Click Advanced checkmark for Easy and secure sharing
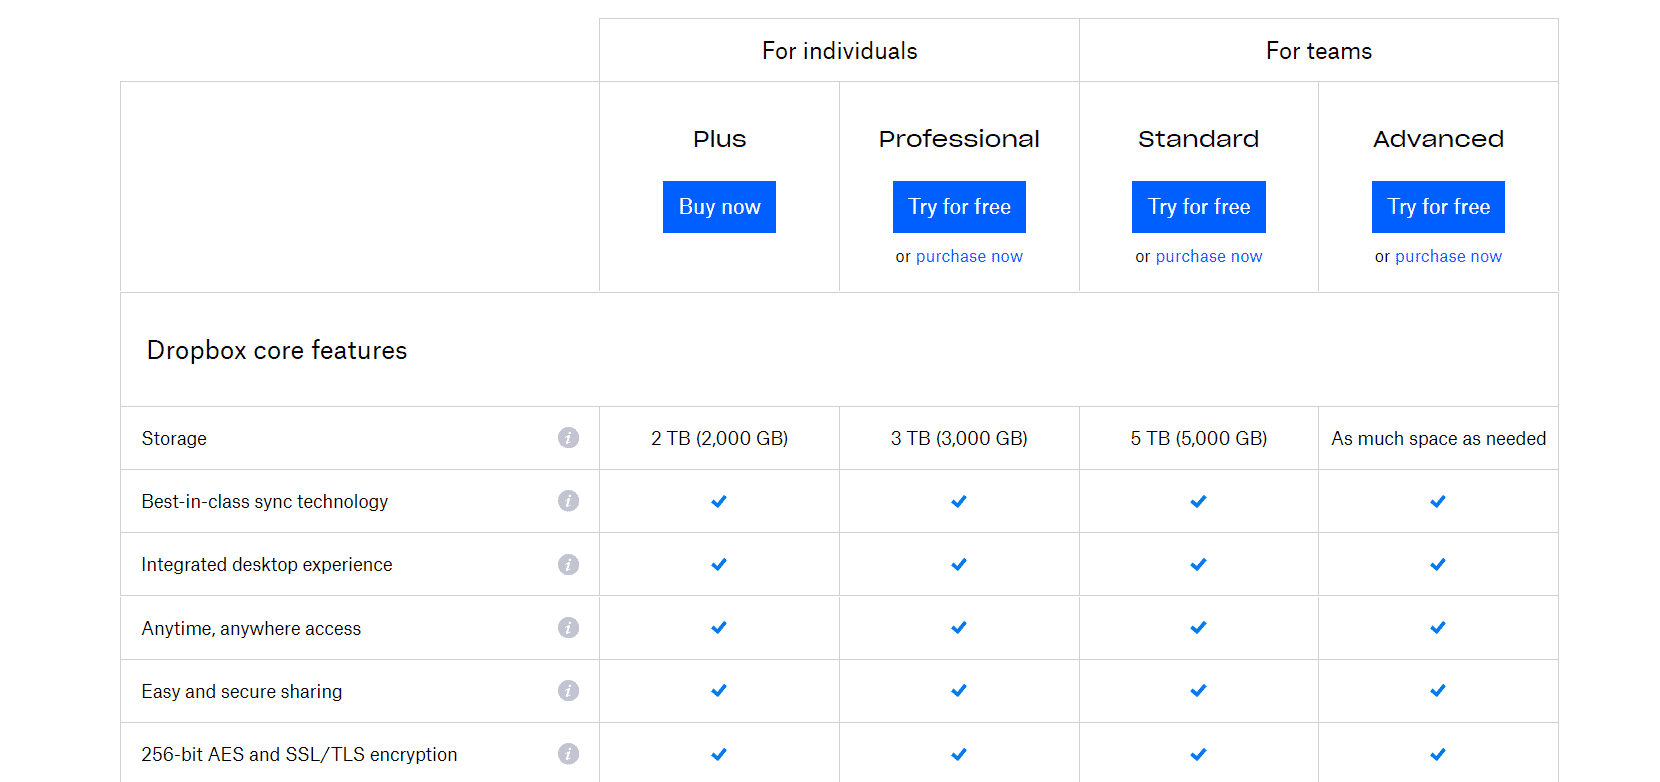This screenshot has width=1660, height=782. coord(1438,690)
